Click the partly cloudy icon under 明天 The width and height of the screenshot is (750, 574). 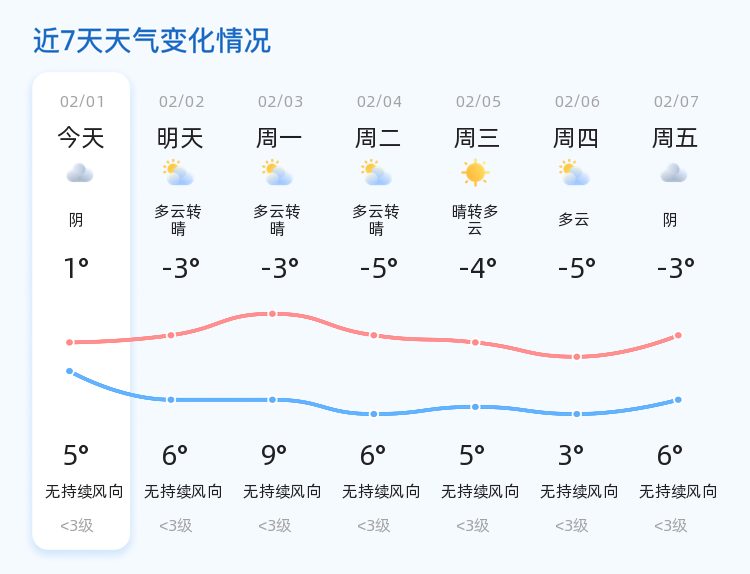178,173
